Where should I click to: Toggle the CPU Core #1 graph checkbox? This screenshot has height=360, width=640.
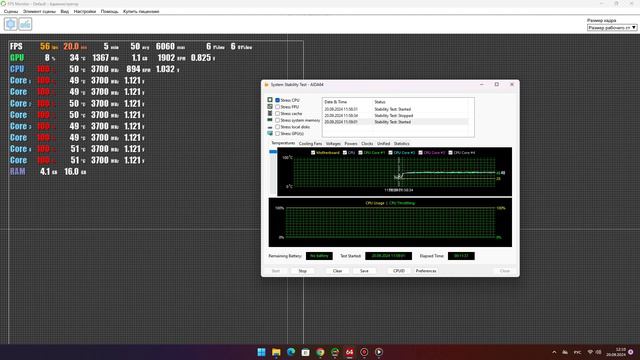pos(360,153)
